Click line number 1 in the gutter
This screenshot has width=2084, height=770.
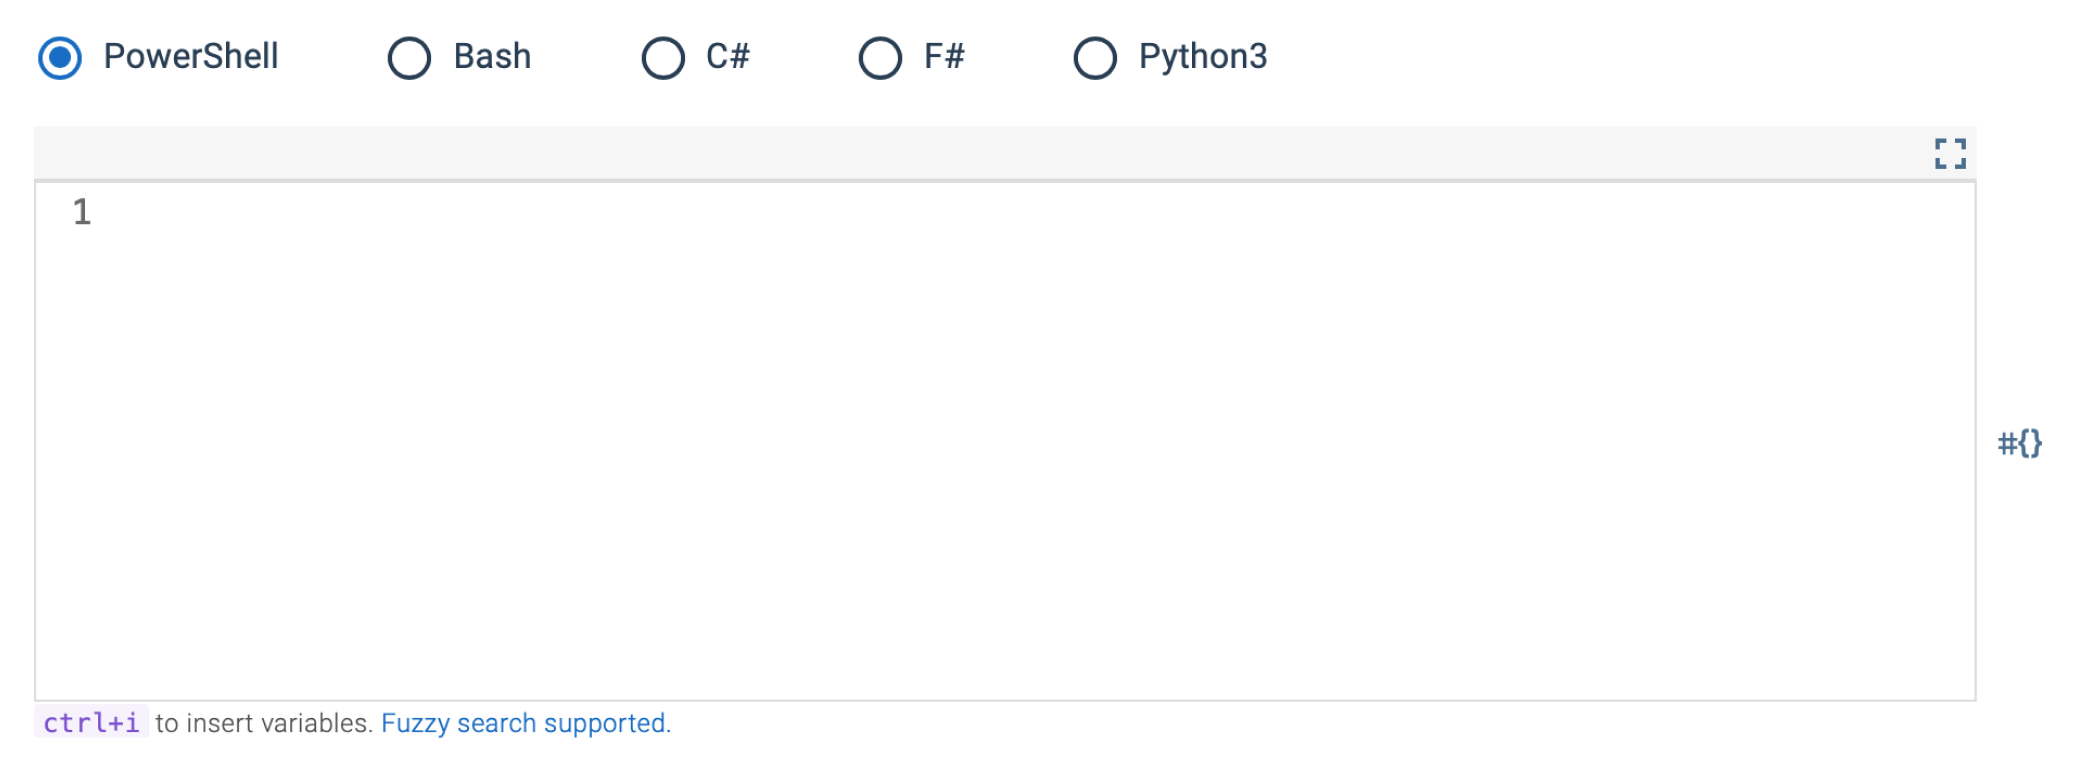(81, 211)
